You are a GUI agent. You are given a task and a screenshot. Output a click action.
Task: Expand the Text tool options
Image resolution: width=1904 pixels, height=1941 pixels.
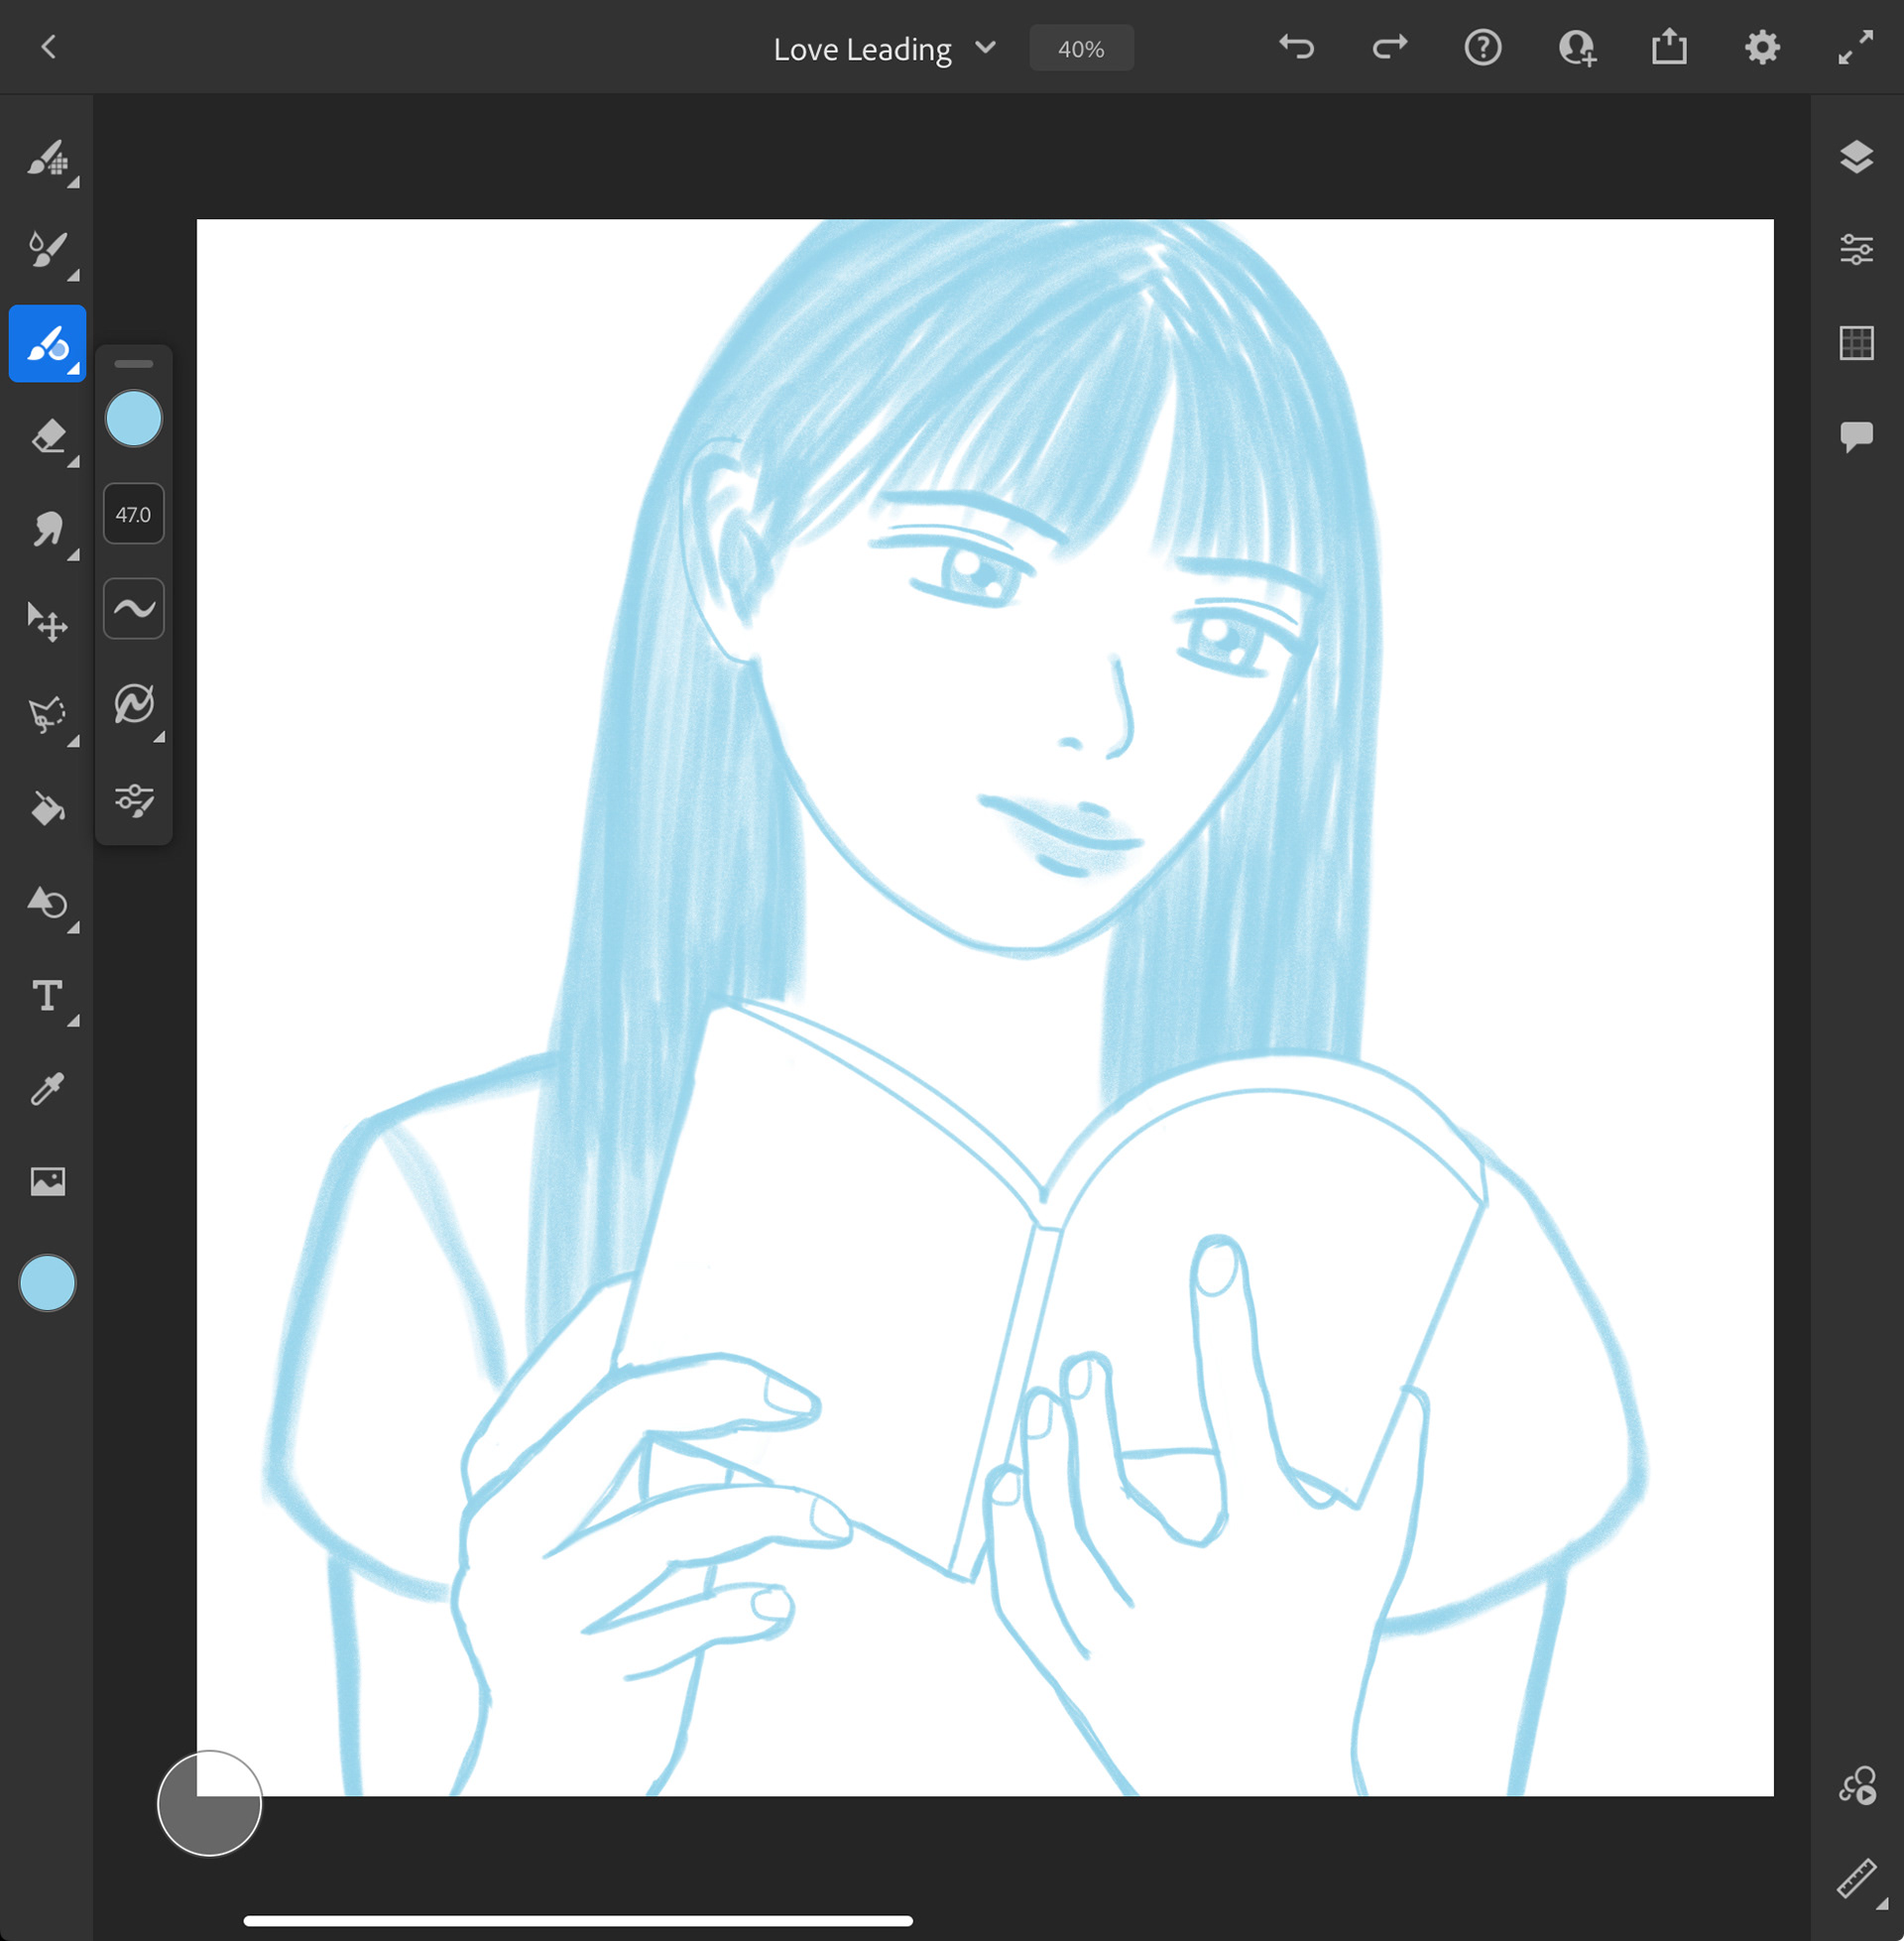tap(74, 1022)
